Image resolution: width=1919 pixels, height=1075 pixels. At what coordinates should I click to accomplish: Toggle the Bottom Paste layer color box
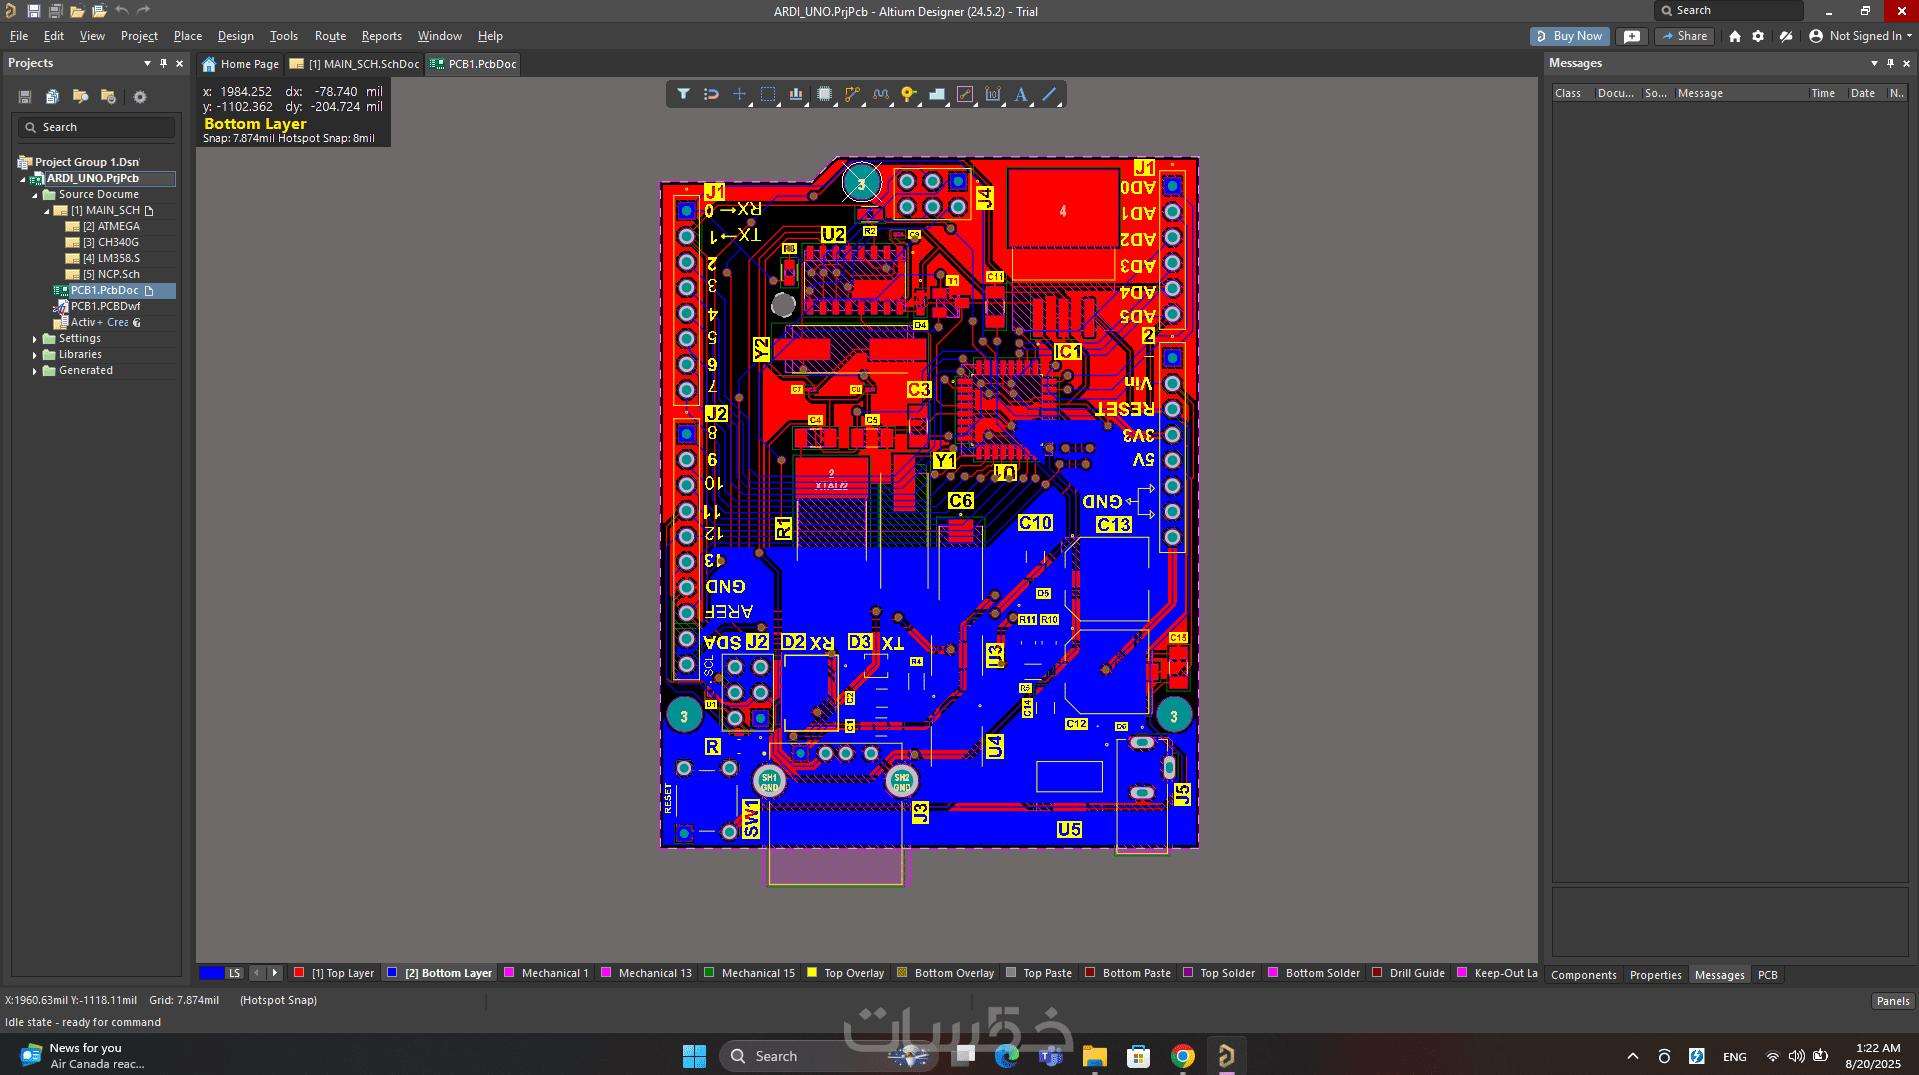point(1090,973)
